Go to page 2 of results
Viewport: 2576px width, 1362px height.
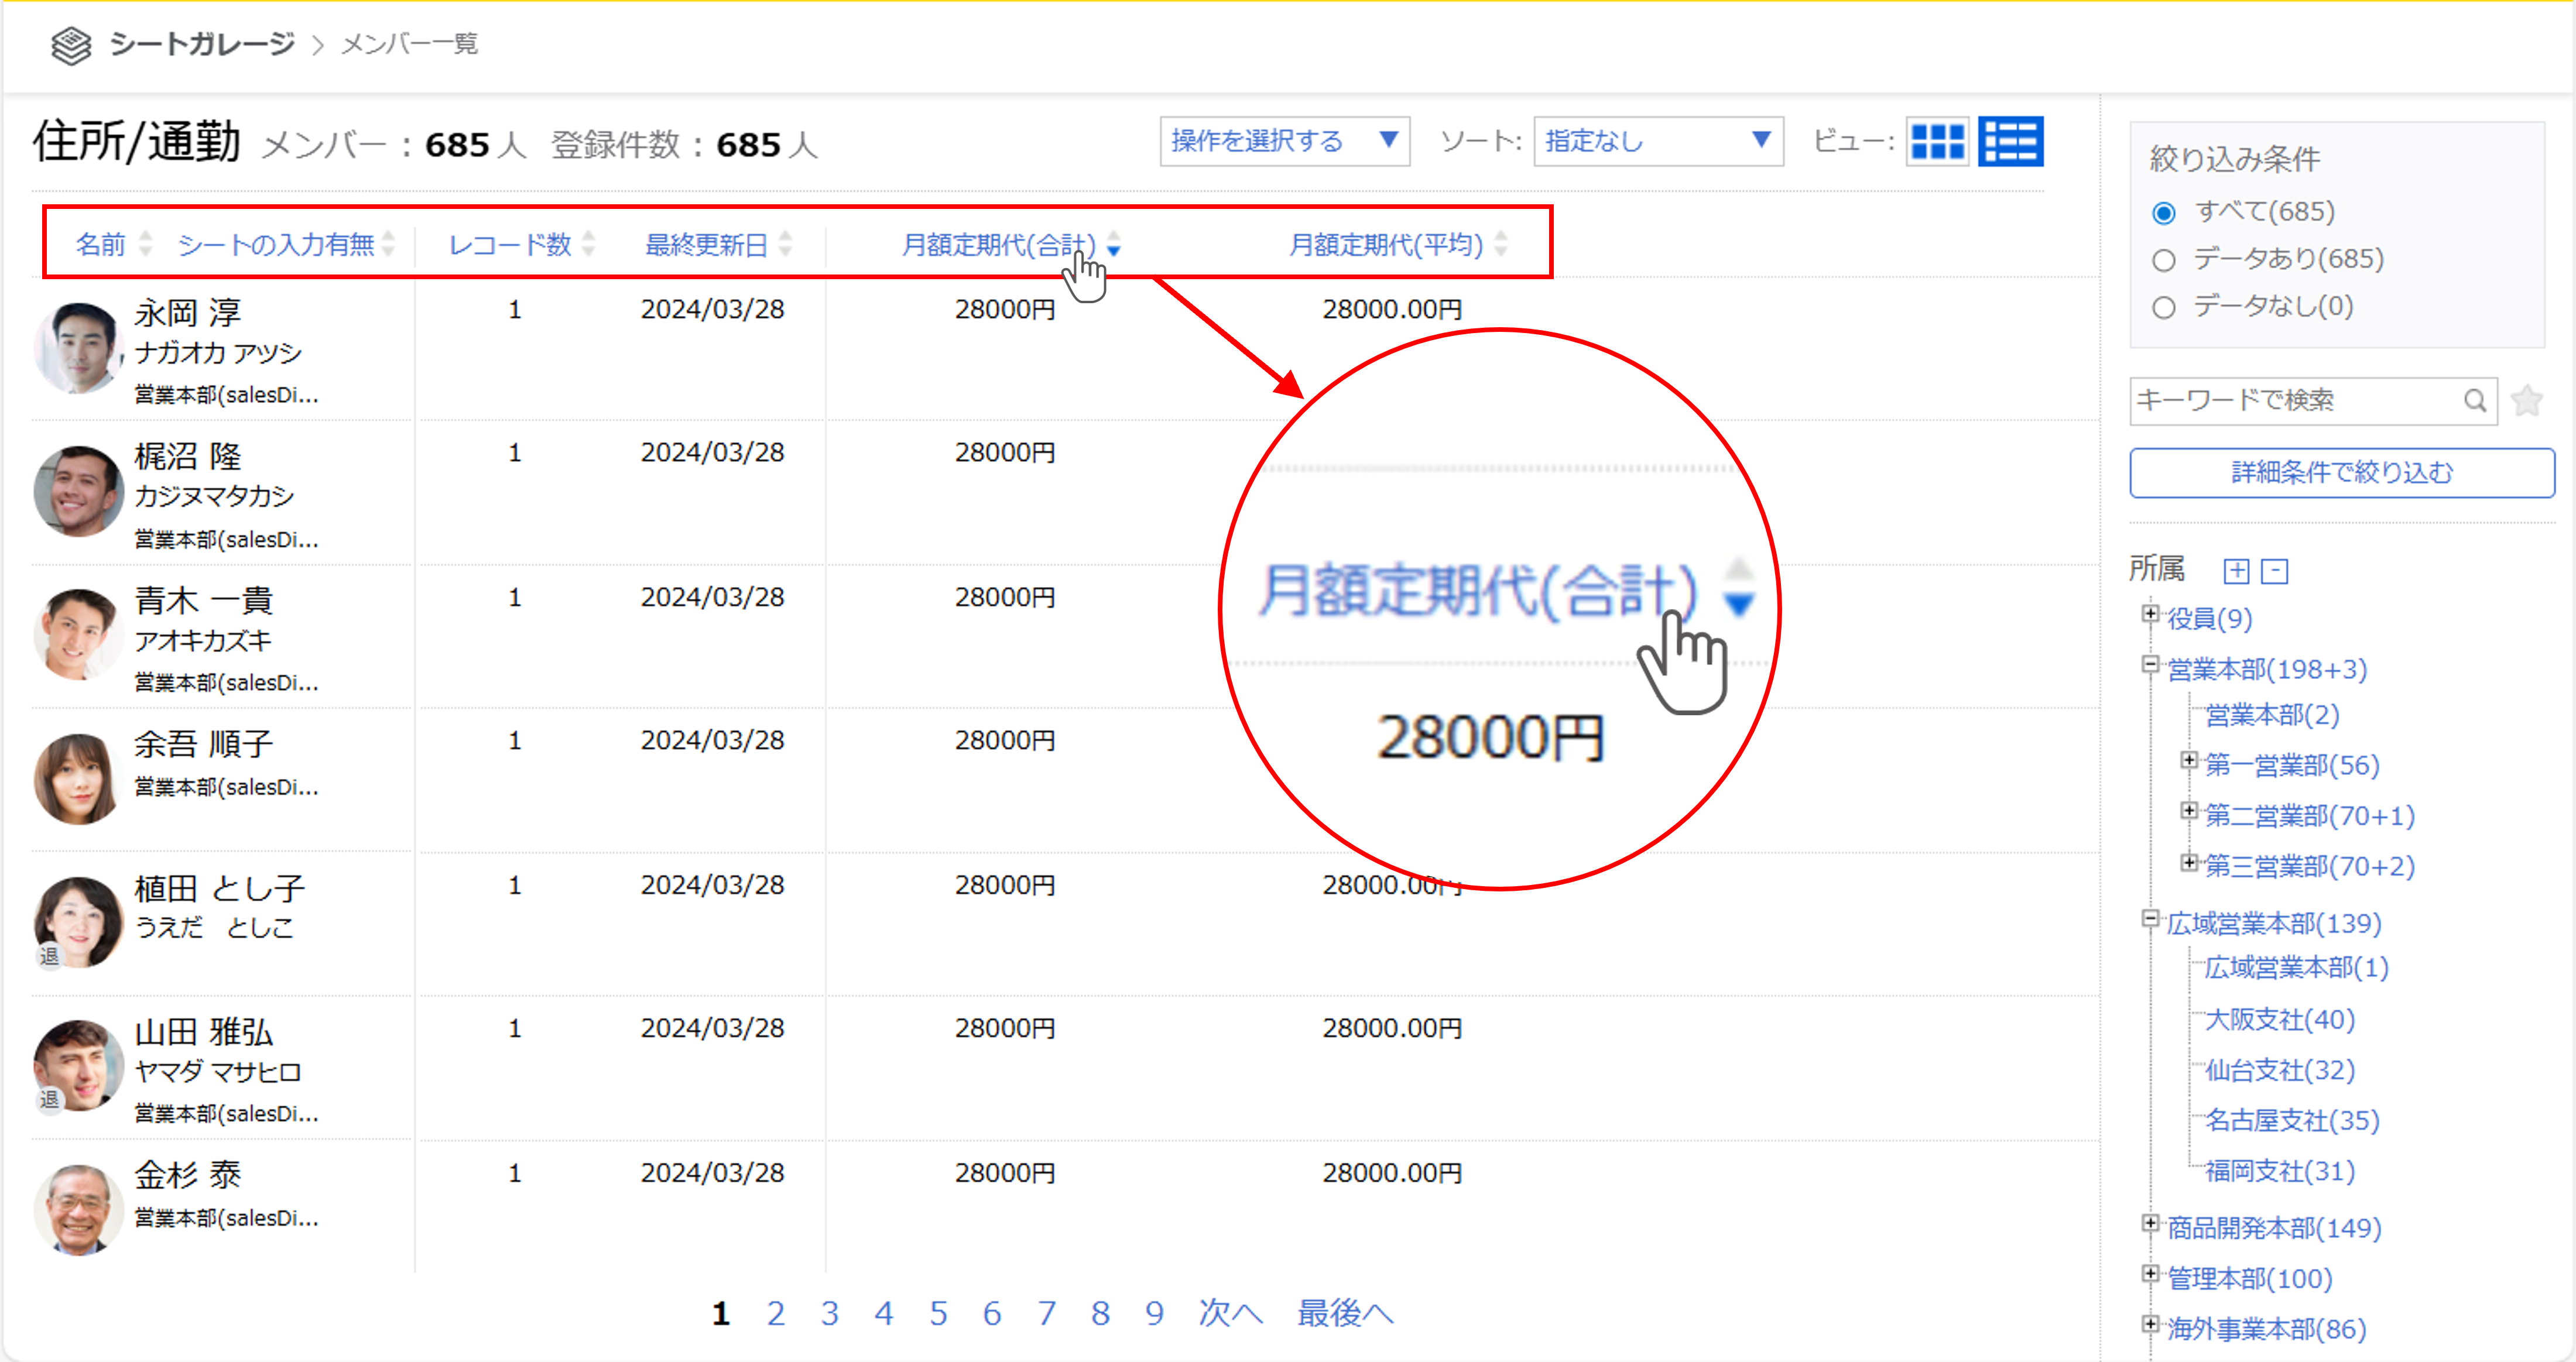tap(775, 1313)
